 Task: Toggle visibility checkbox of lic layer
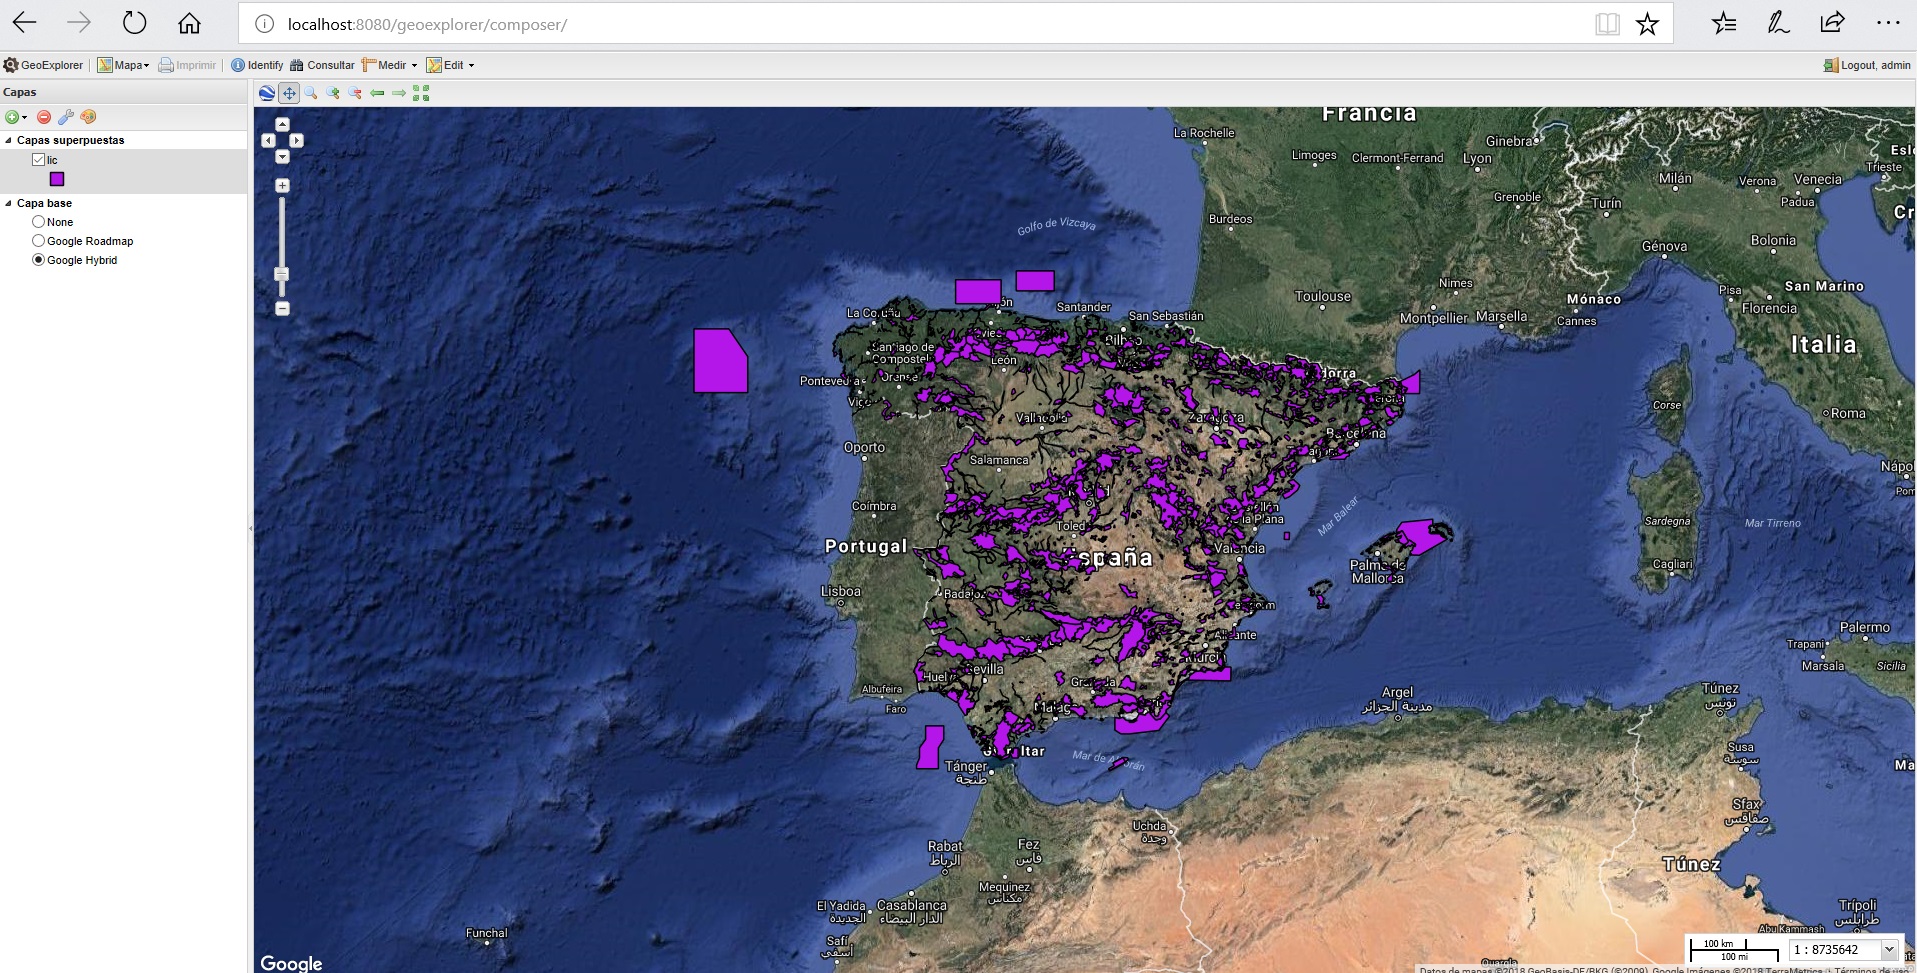click(x=38, y=160)
